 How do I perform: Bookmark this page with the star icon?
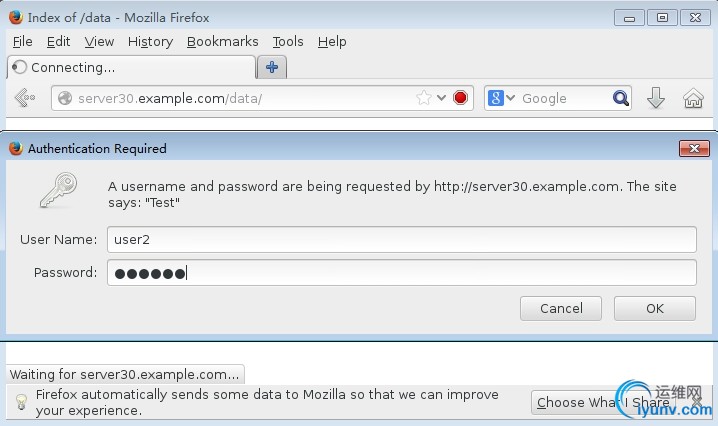424,98
